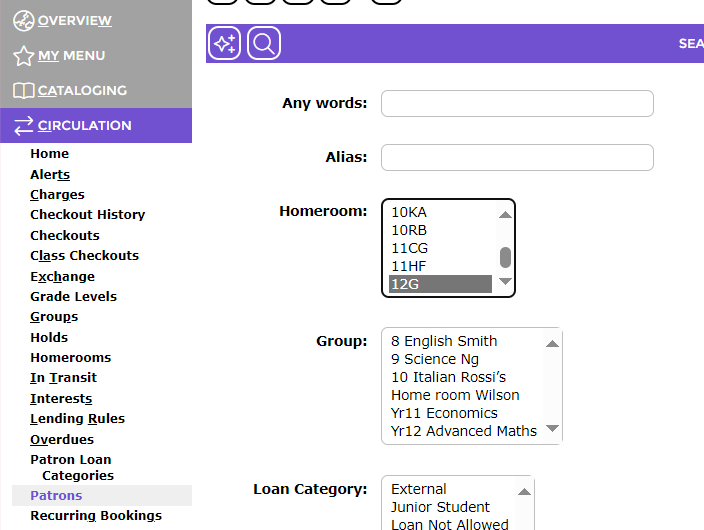Select group Yr12 Advanced Maths
Viewport: 704px width, 530px height.
pyautogui.click(x=465, y=431)
